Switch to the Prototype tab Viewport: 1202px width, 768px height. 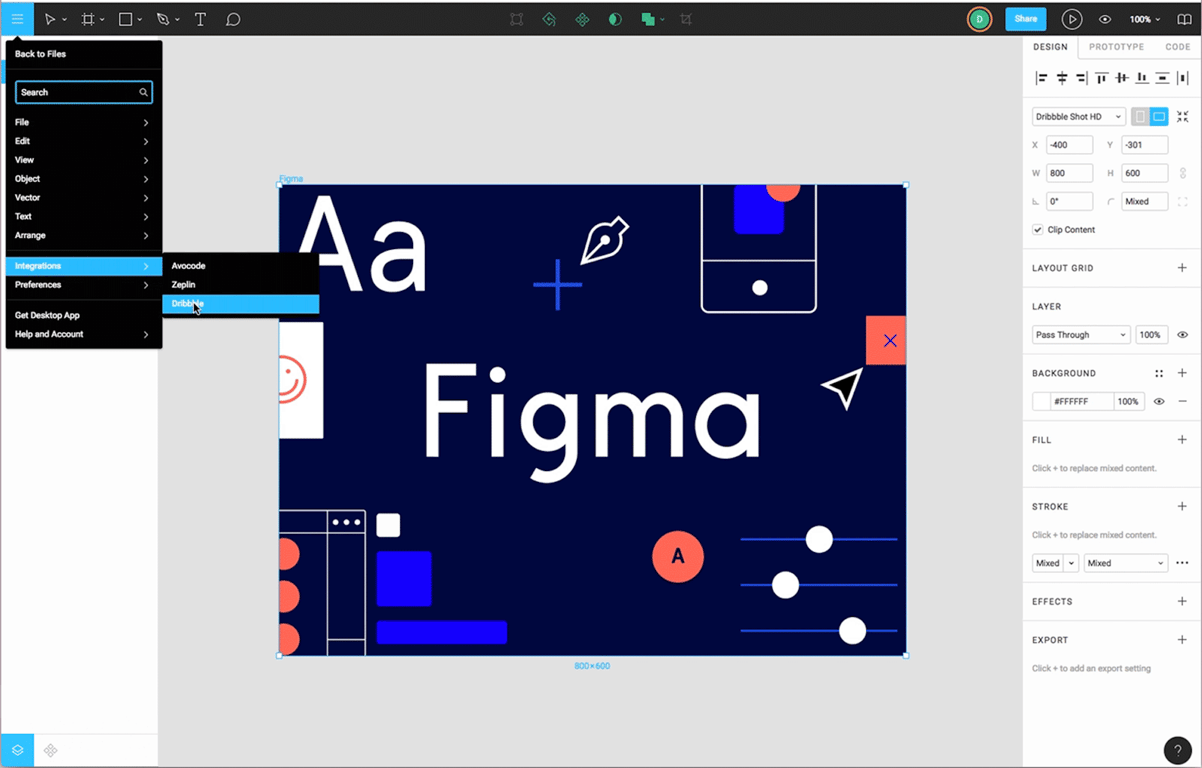tap(1116, 47)
